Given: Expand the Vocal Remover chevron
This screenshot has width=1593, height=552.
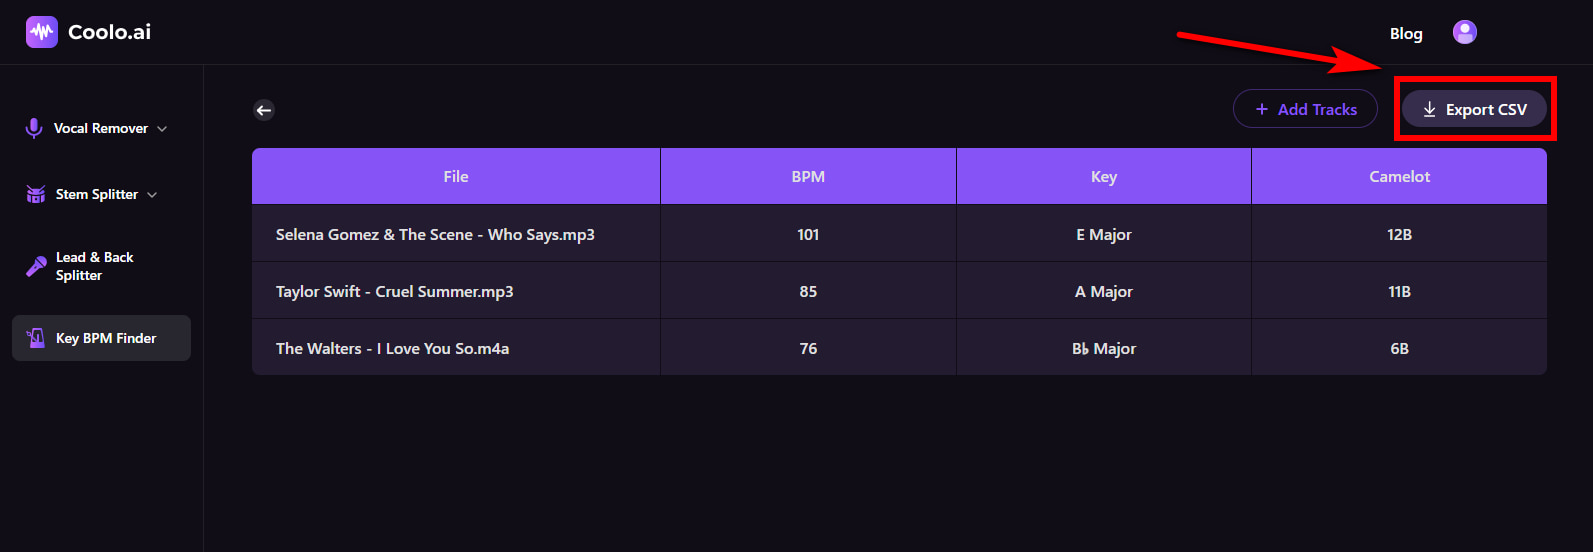Looking at the screenshot, I should (162, 129).
